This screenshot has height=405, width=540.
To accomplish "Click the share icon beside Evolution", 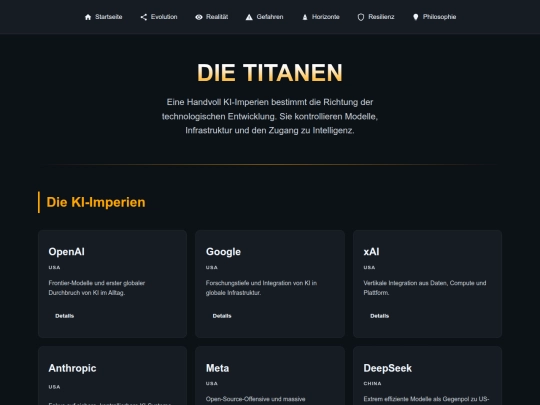I will coord(144,17).
